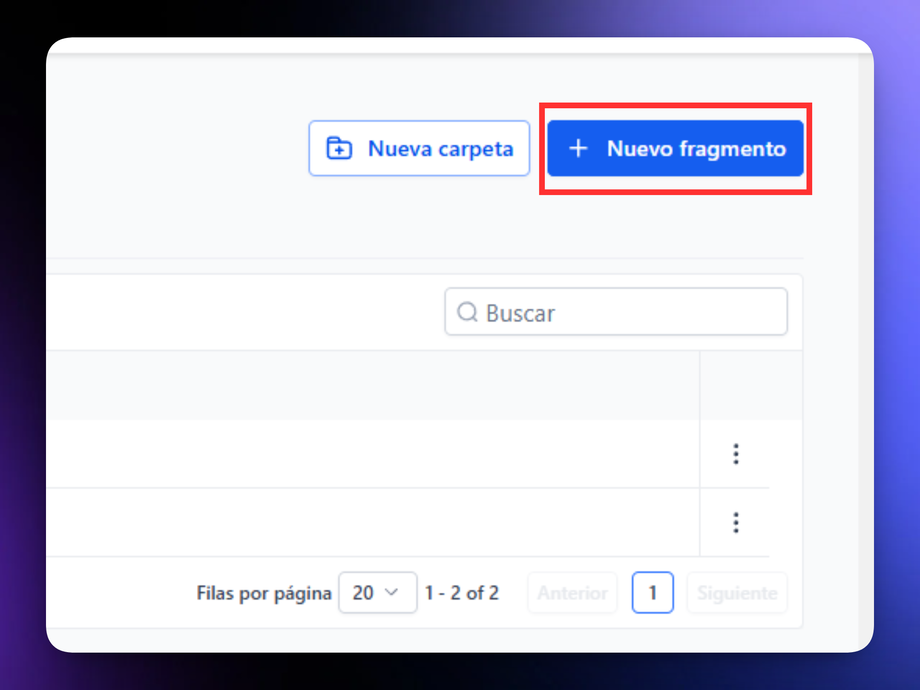Open the three-dot menu of first row
Viewport: 920px width, 690px height.
[735, 454]
